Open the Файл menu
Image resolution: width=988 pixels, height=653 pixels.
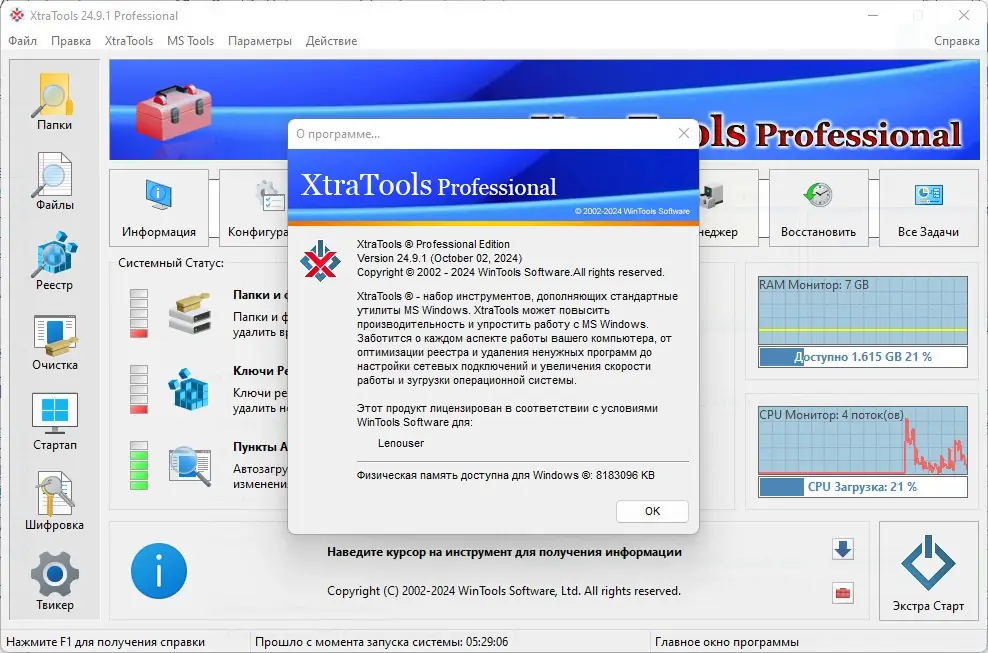point(23,41)
